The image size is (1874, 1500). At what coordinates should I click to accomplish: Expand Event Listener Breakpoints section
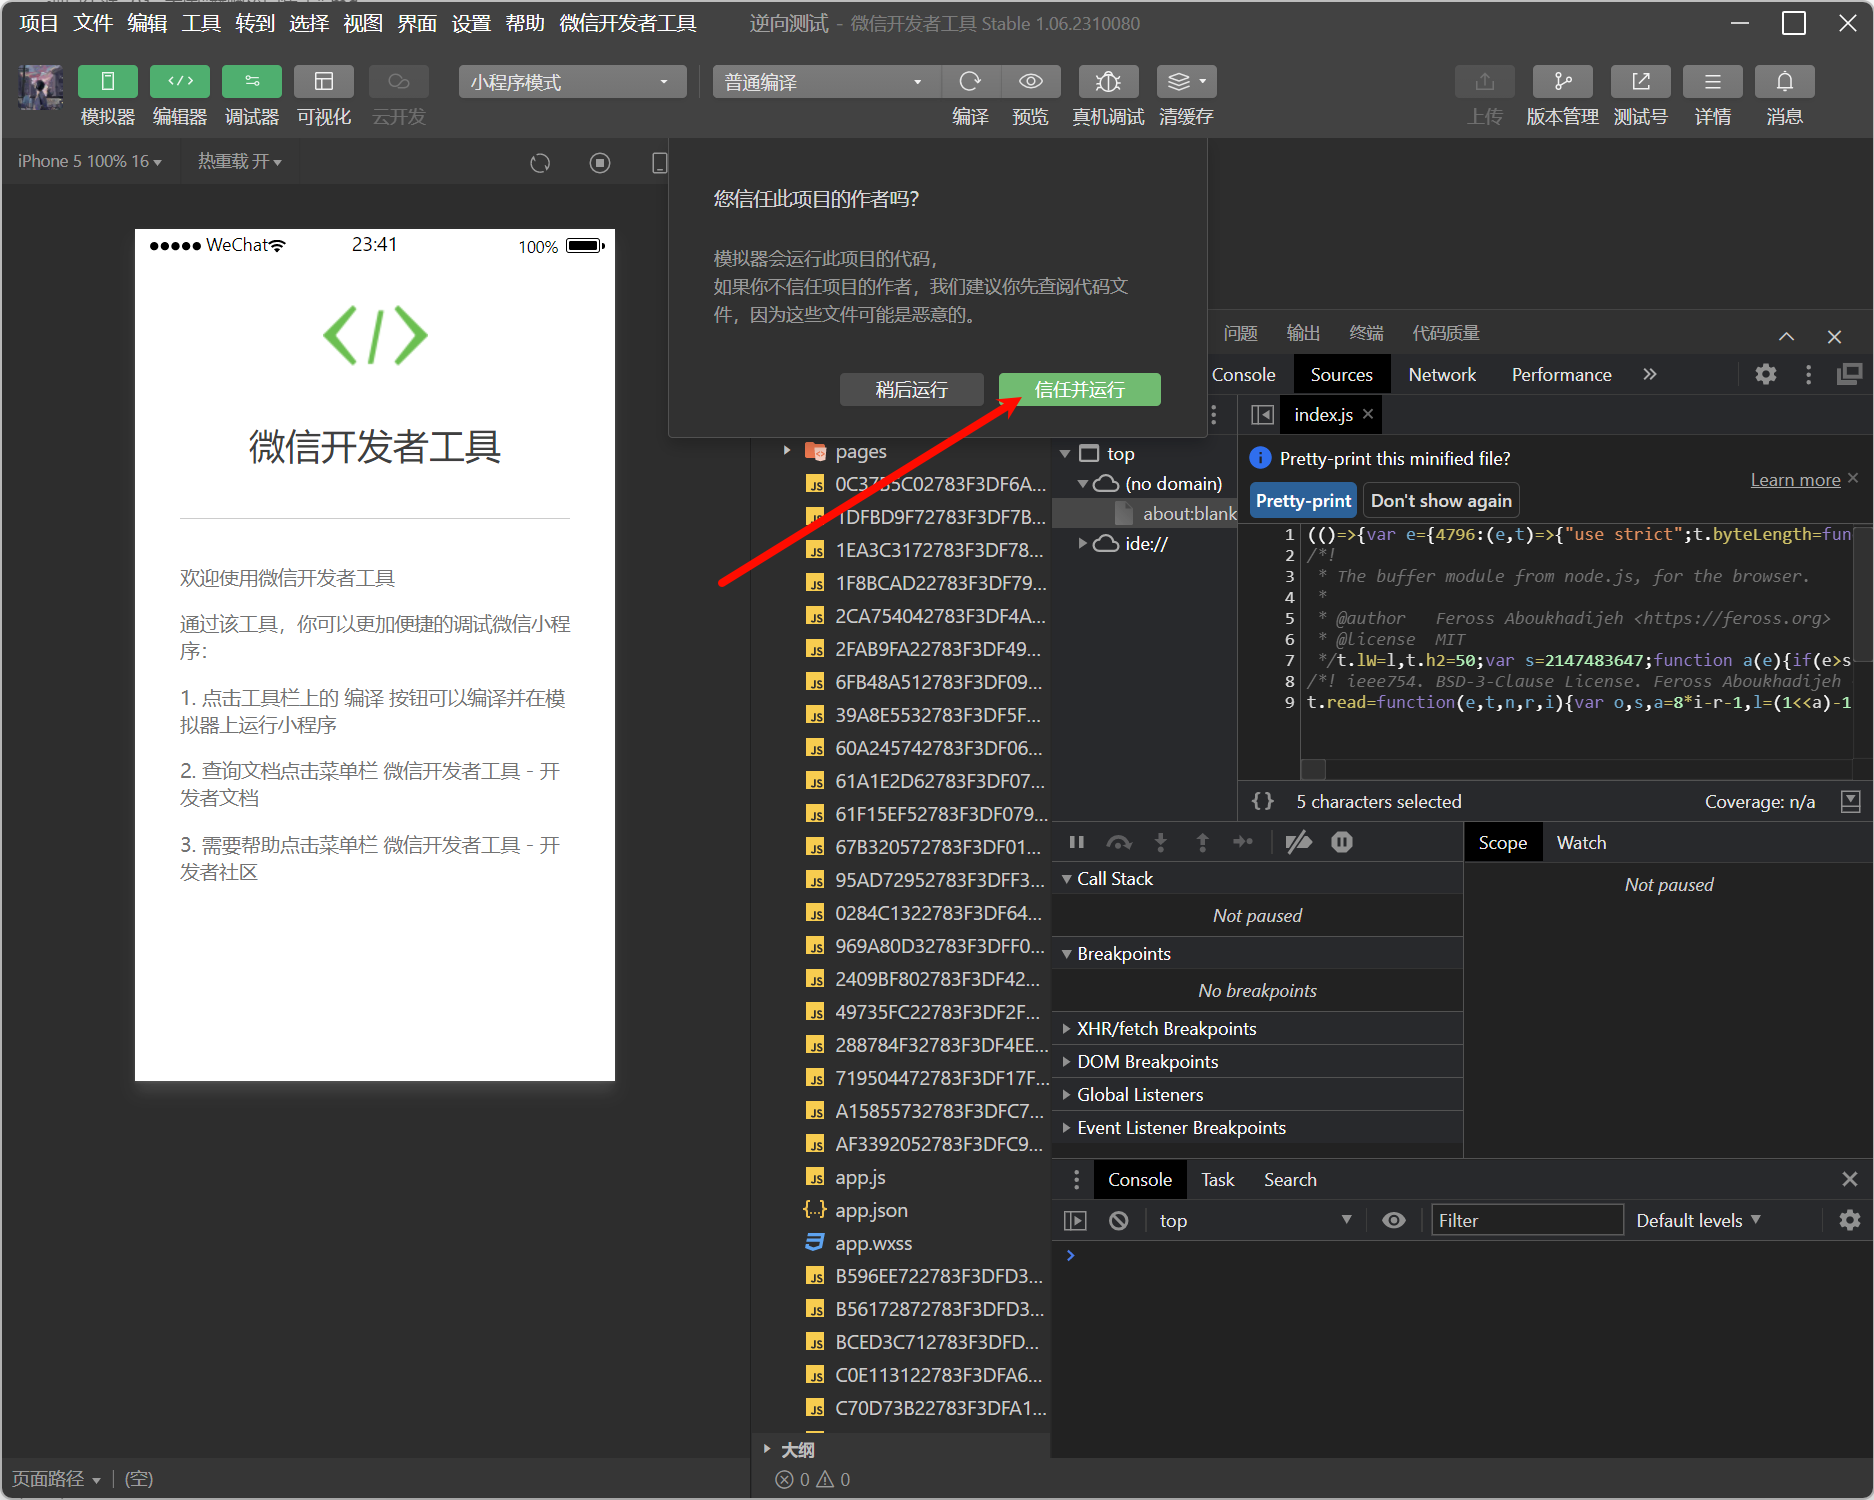(x=1067, y=1127)
